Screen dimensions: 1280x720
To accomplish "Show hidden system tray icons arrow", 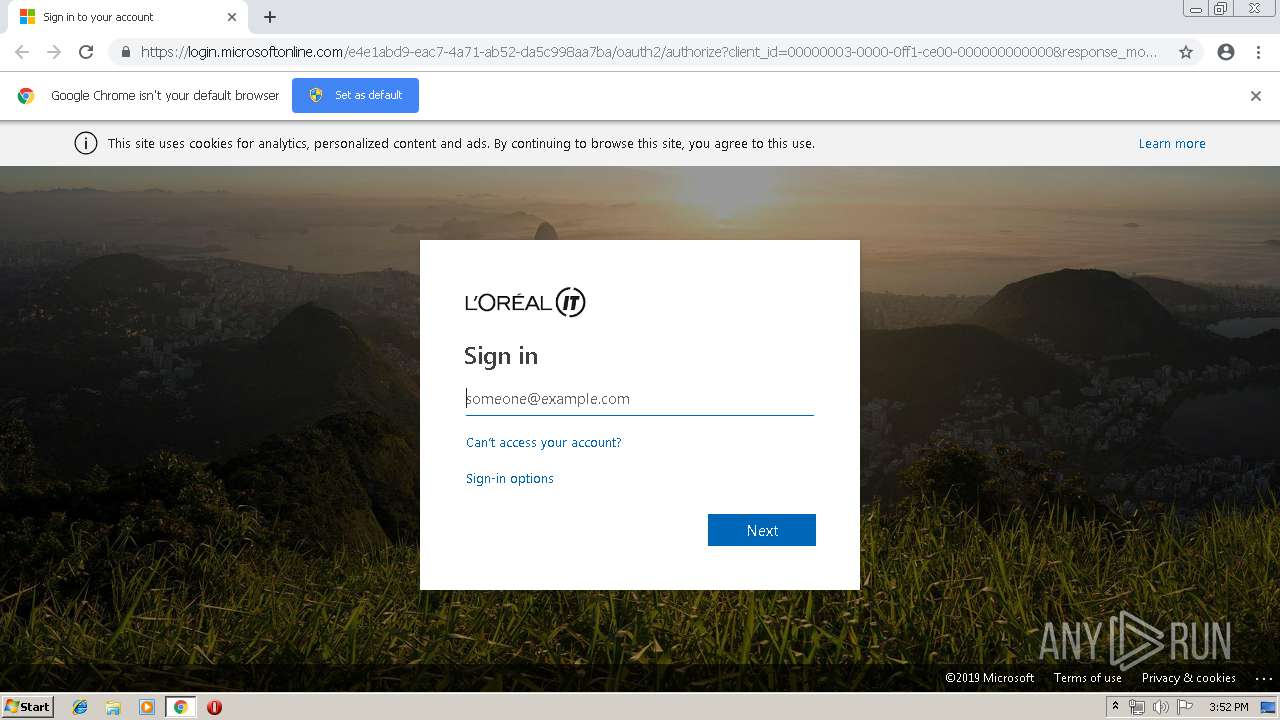I will tap(1115, 707).
